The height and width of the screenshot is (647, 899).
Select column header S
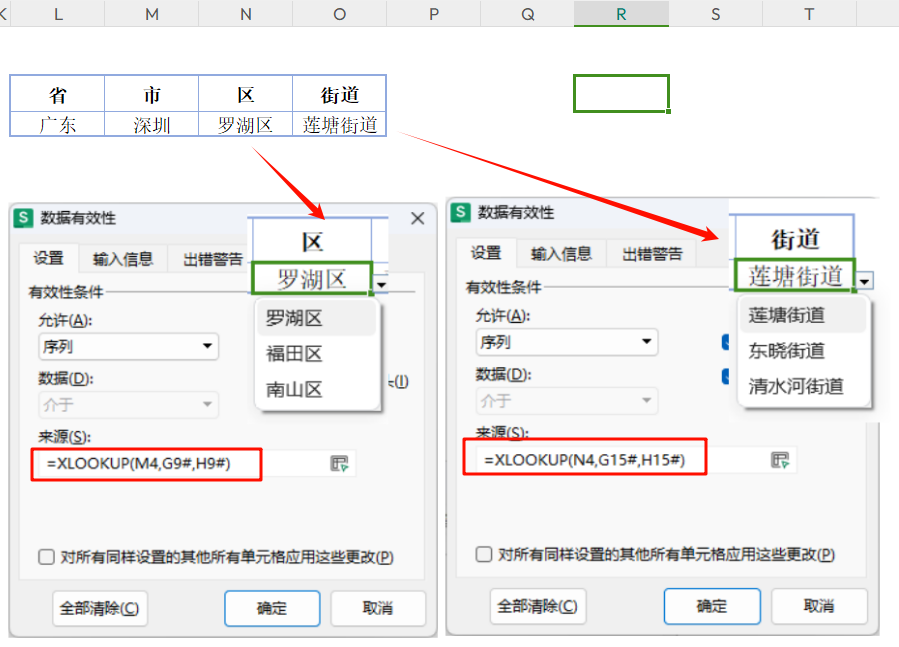(716, 14)
